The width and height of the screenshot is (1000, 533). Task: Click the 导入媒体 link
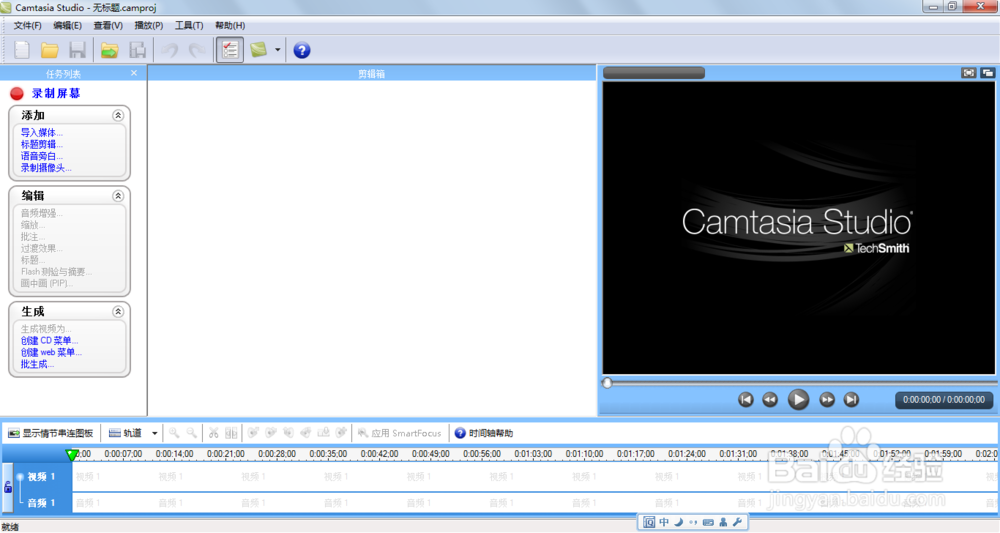41,133
